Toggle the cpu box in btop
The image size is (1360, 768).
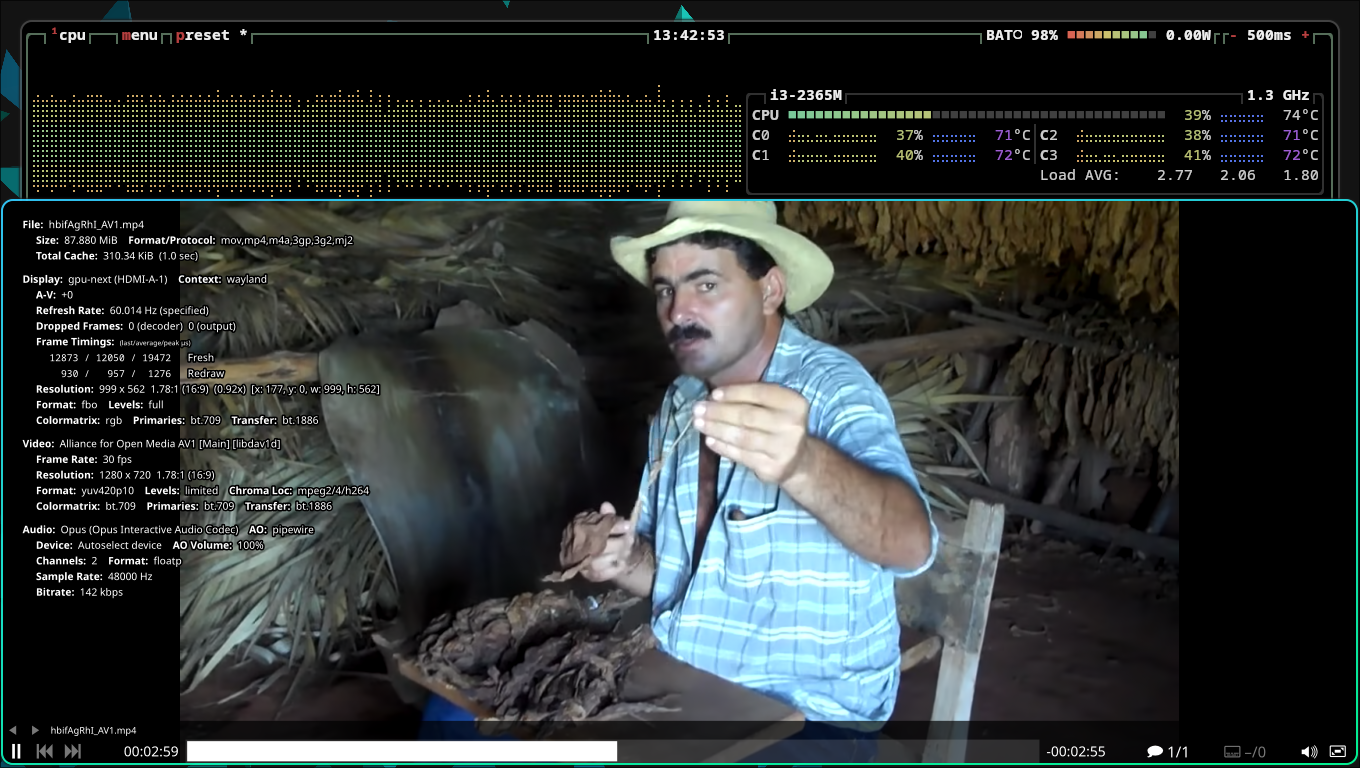click(68, 35)
